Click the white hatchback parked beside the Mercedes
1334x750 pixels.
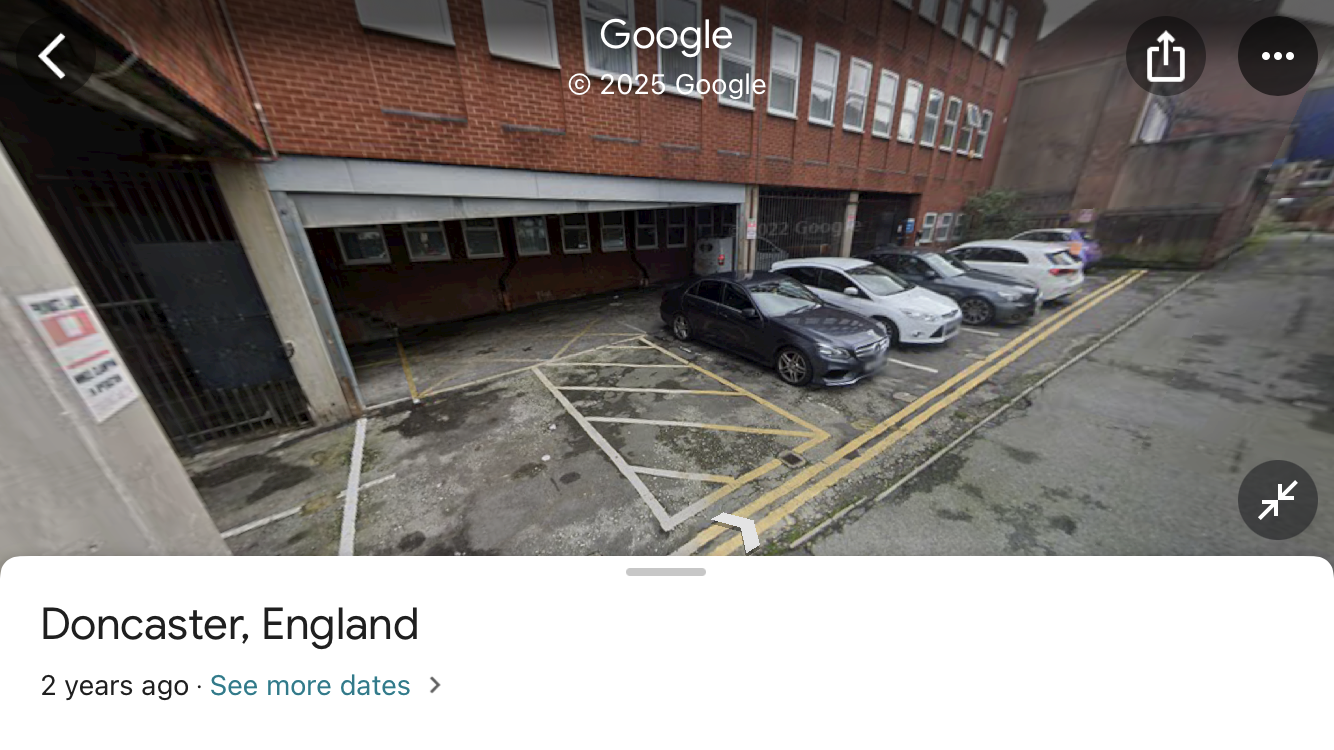(x=866, y=297)
